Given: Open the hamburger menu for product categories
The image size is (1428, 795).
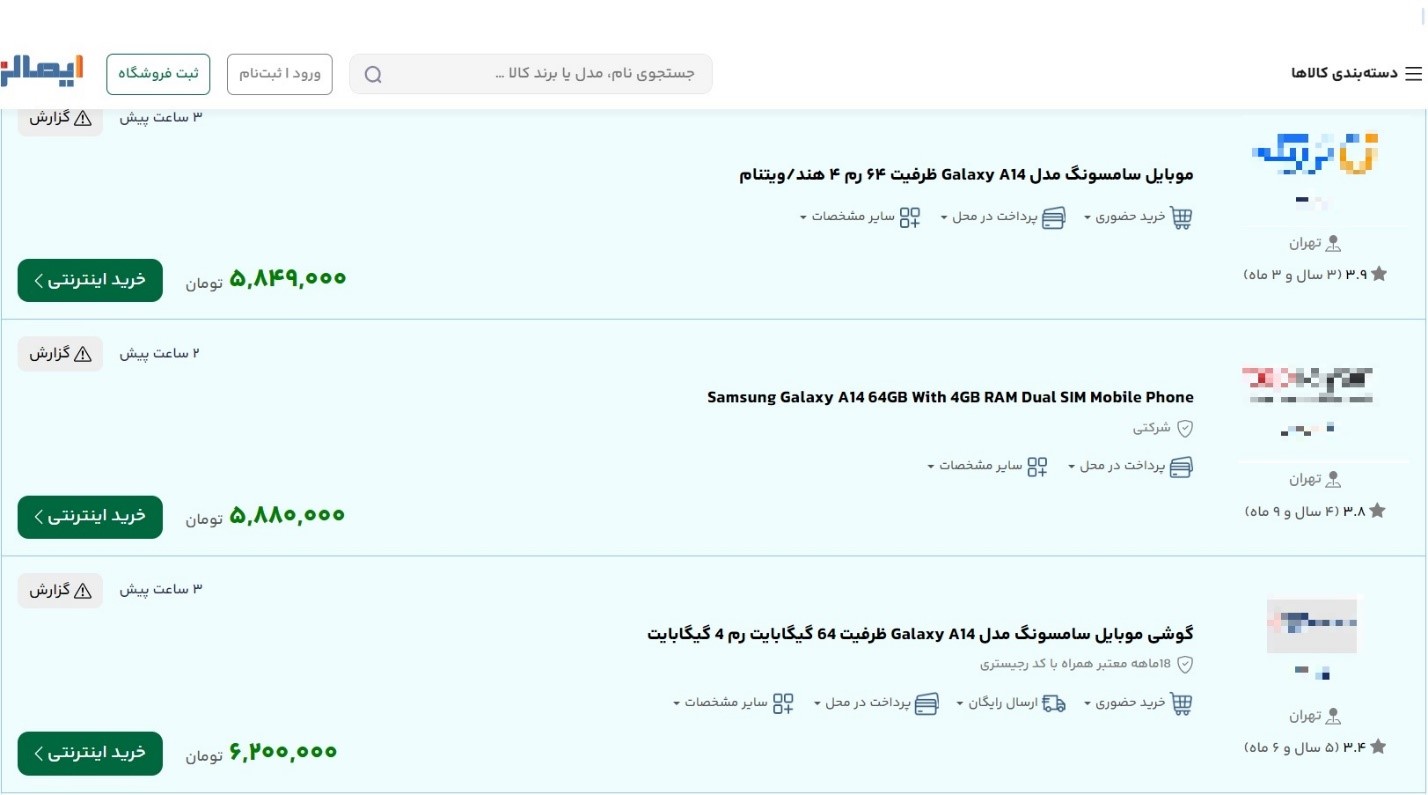Looking at the screenshot, I should (x=1412, y=74).
